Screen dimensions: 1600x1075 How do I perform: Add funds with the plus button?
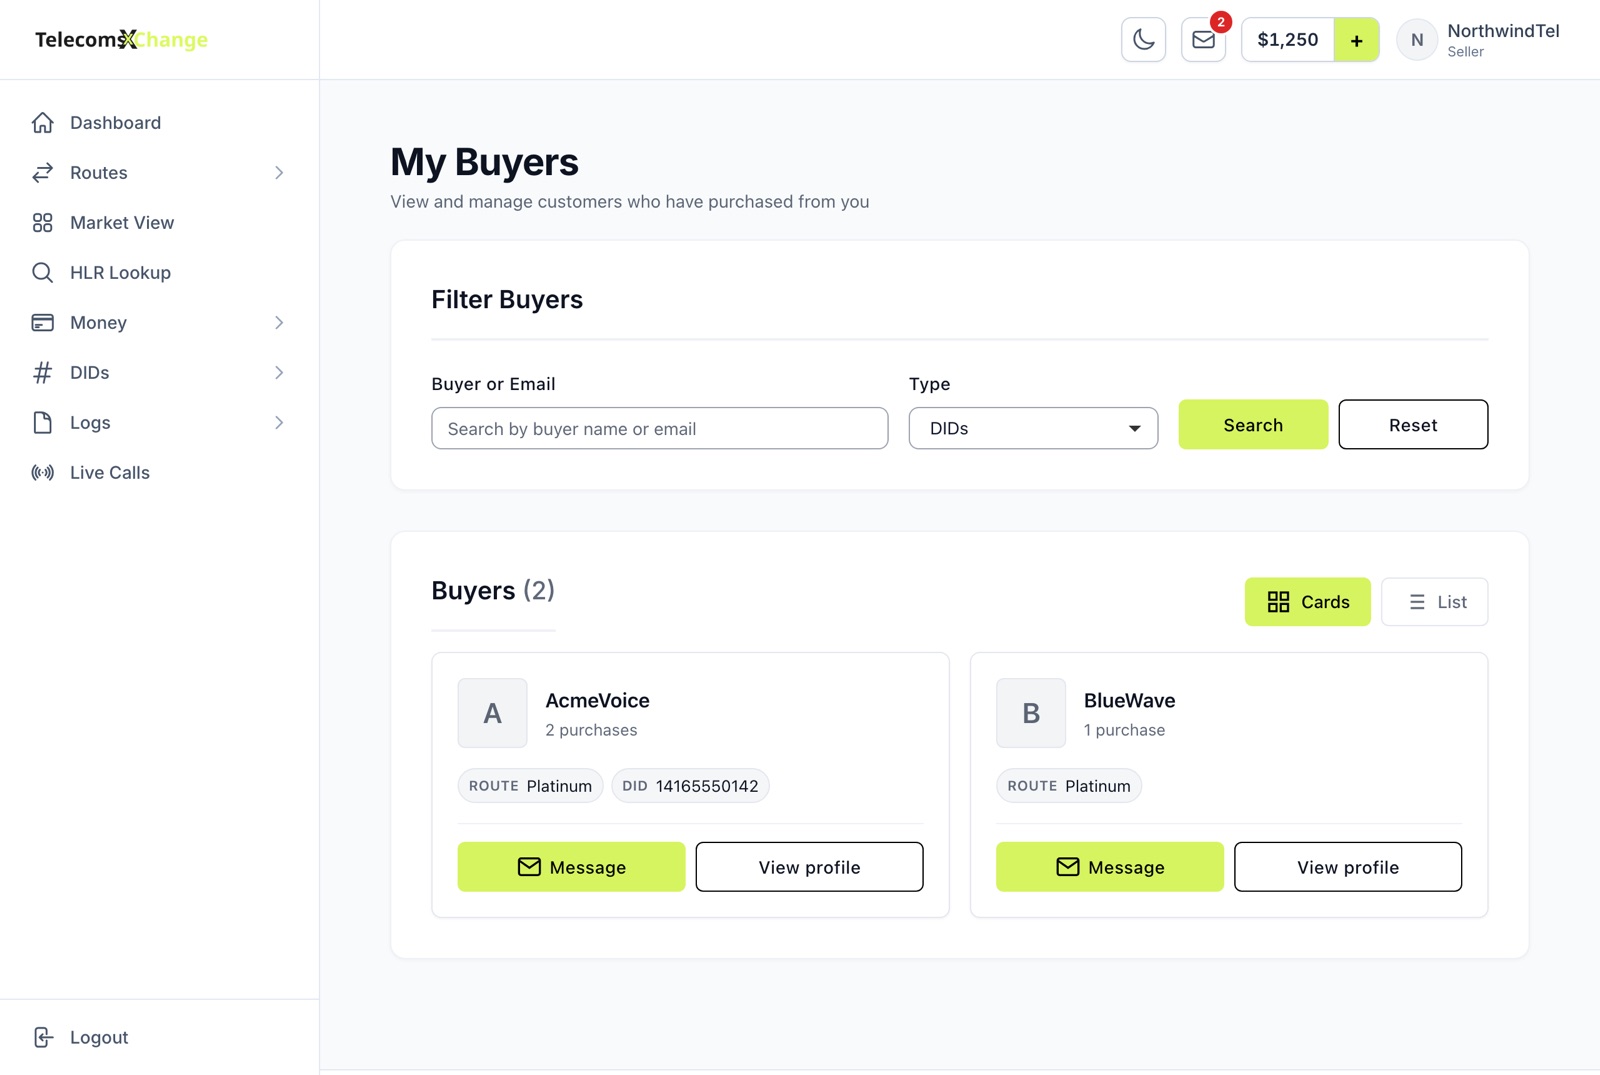point(1356,40)
